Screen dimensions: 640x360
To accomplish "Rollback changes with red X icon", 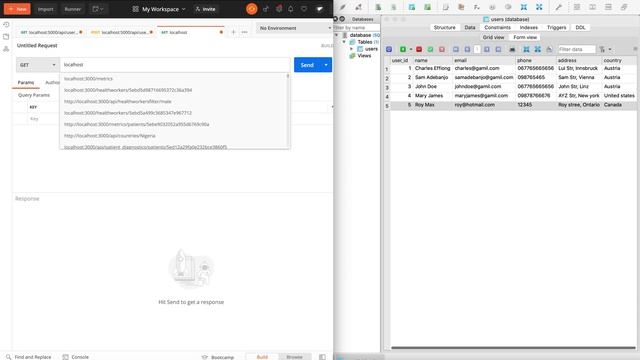I will pyautogui.click(x=442, y=49).
